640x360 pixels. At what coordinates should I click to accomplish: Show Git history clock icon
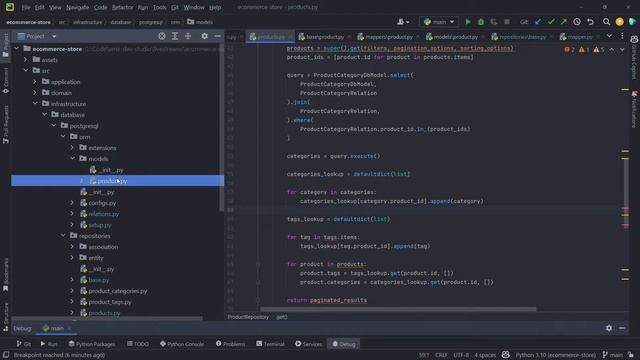coord(577,22)
